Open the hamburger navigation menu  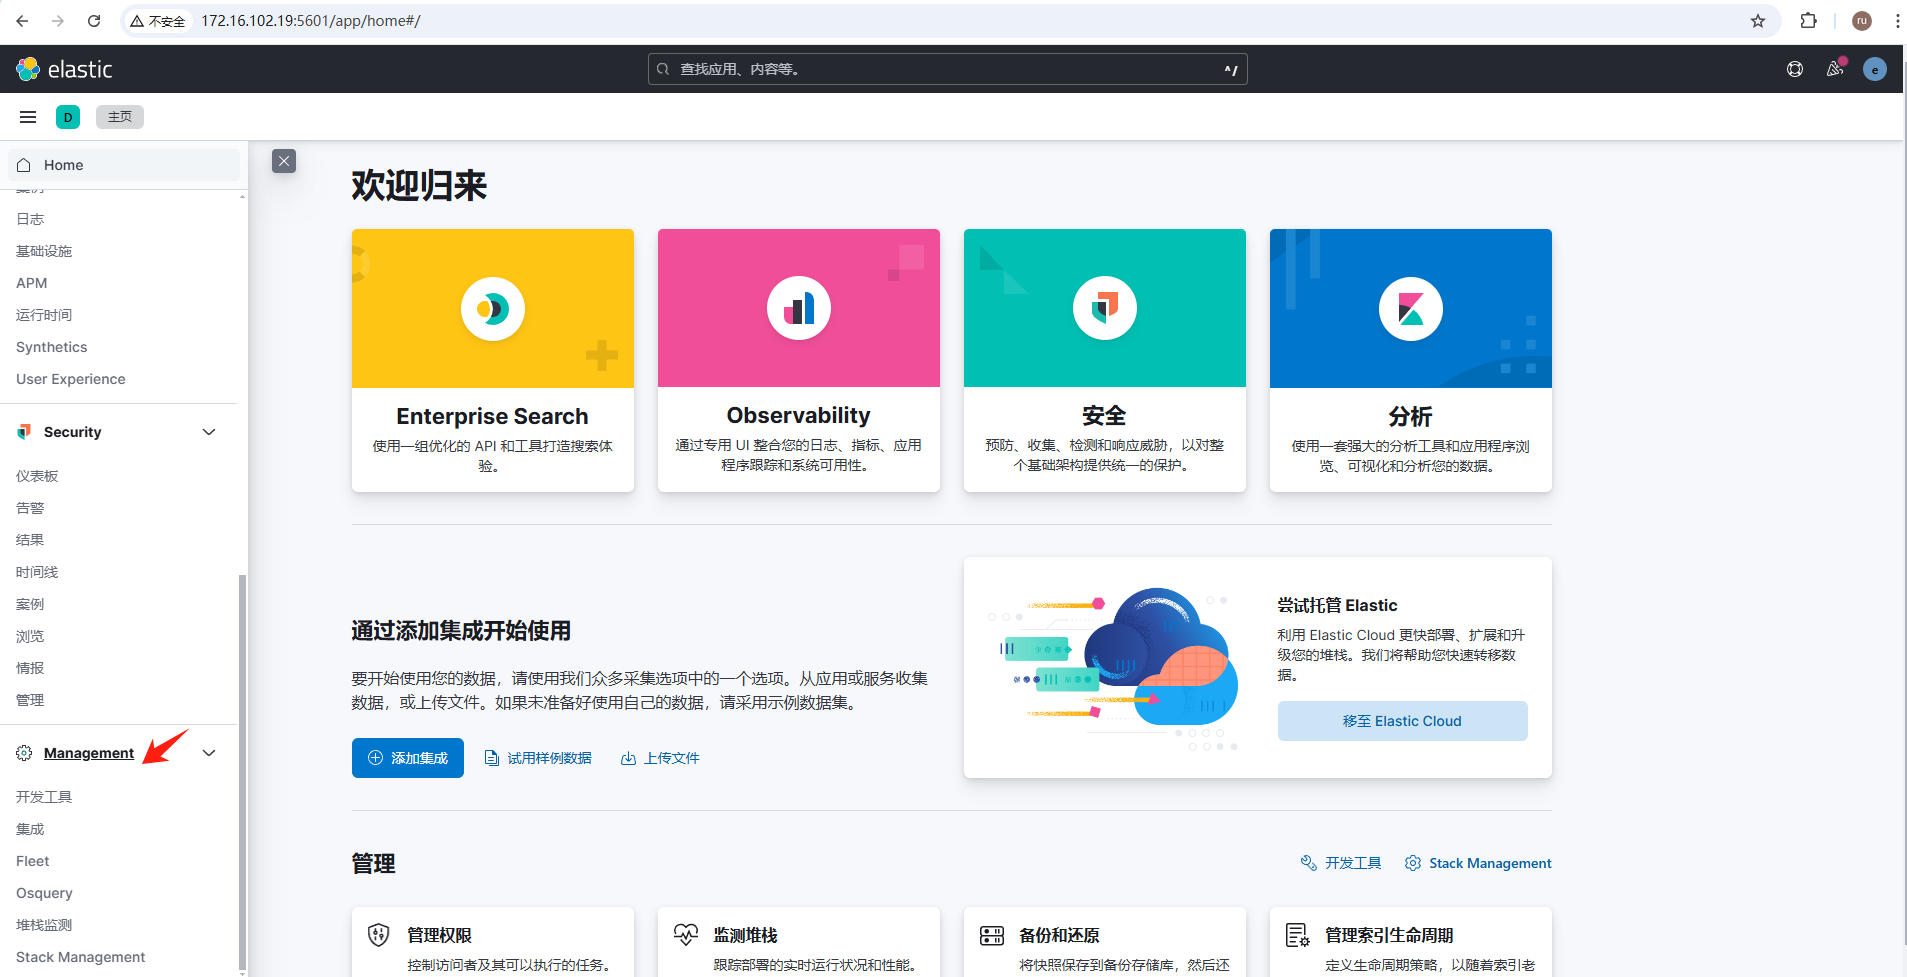point(28,117)
